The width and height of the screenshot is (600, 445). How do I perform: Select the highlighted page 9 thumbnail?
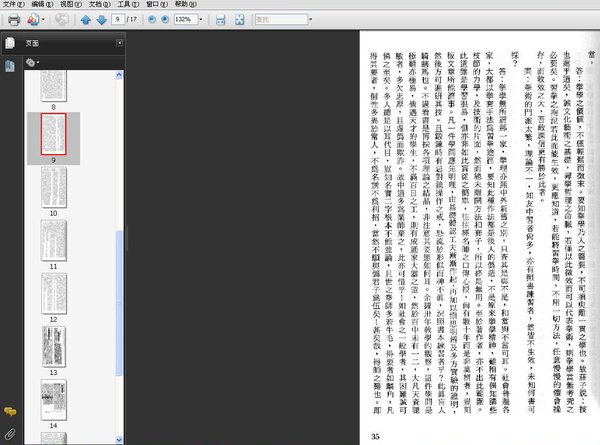point(54,134)
